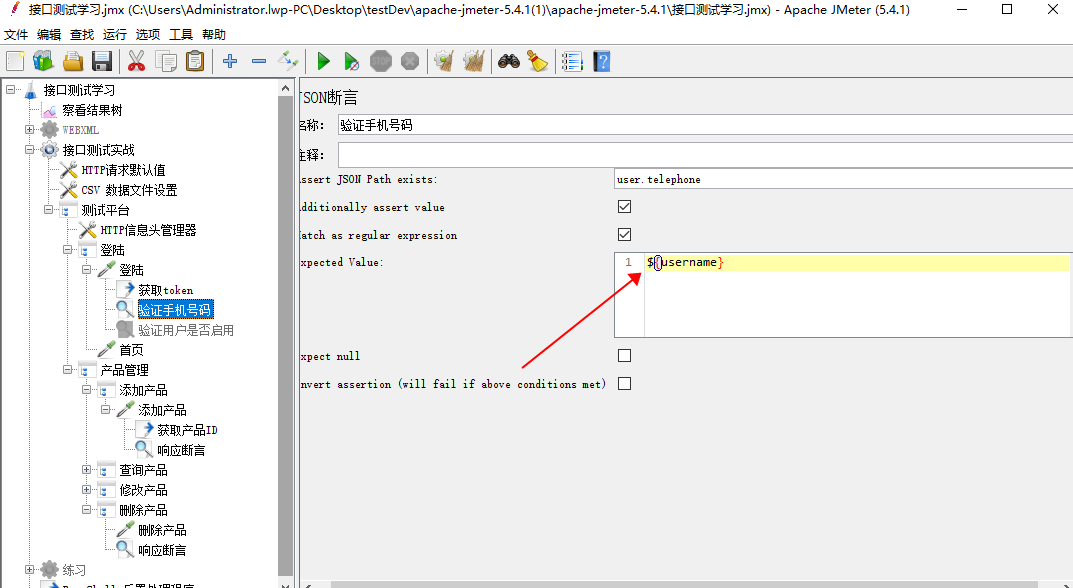This screenshot has width=1073, height=588.
Task: Copy selected element via toolbar
Action: 166,62
